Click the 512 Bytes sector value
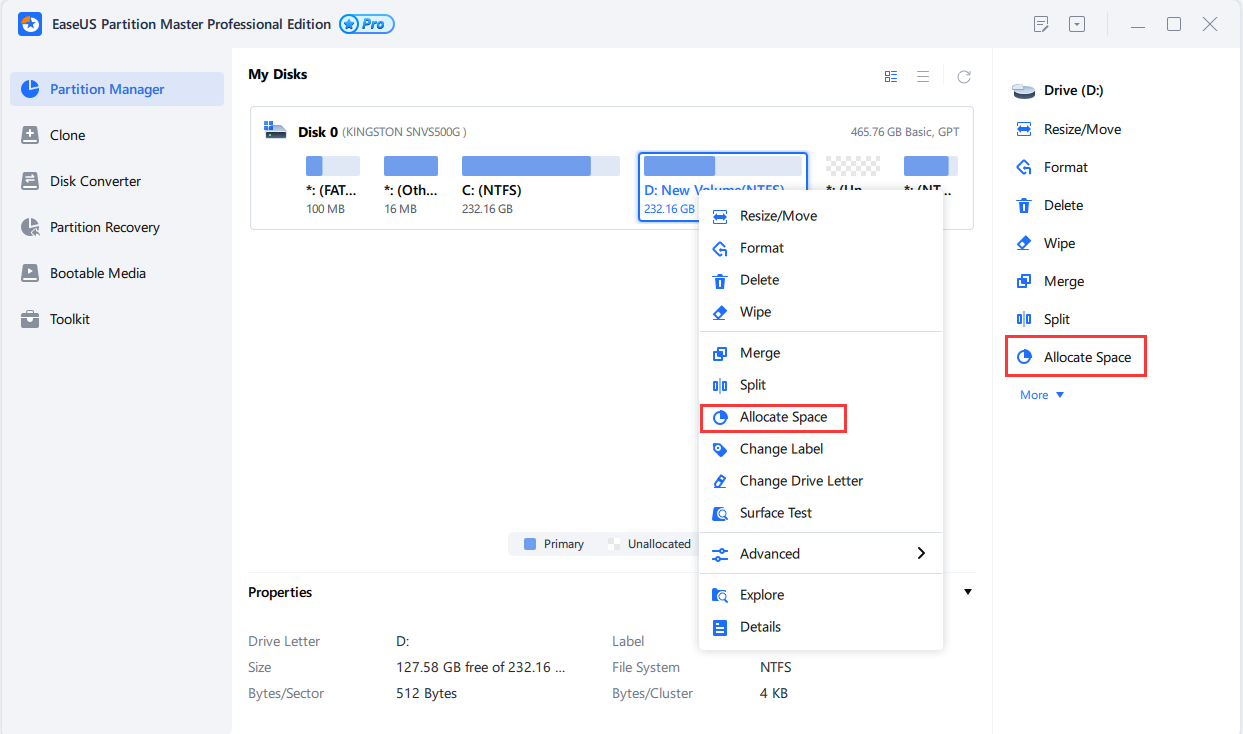The height and width of the screenshot is (734, 1243). coord(426,693)
